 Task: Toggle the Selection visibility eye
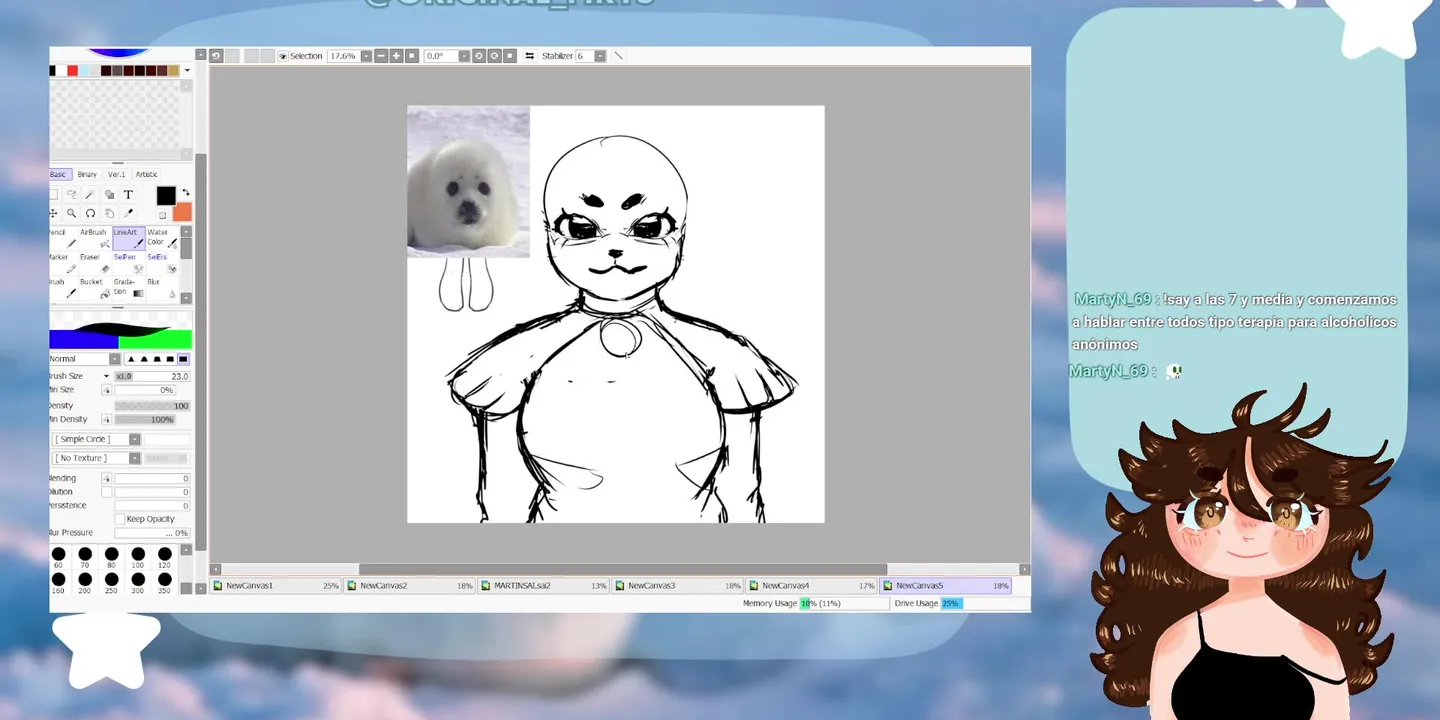283,56
